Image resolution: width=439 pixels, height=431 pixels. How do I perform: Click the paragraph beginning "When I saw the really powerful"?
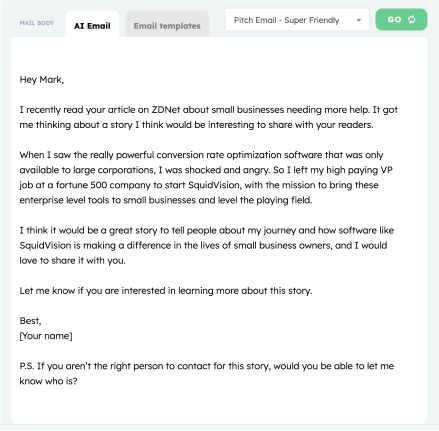click(206, 177)
